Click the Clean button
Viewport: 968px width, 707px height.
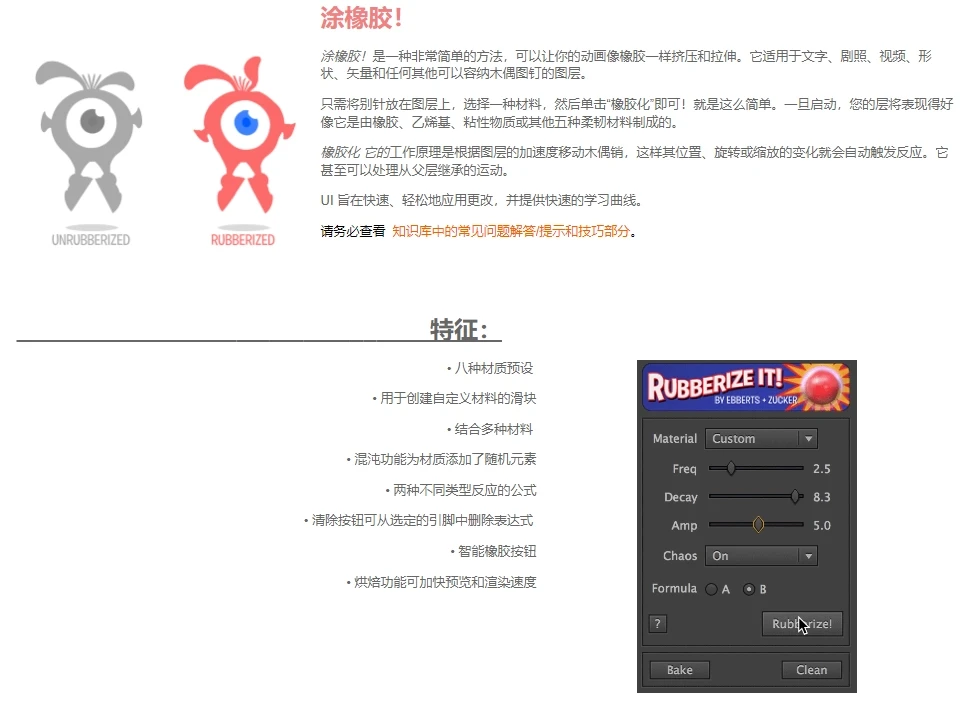point(811,670)
